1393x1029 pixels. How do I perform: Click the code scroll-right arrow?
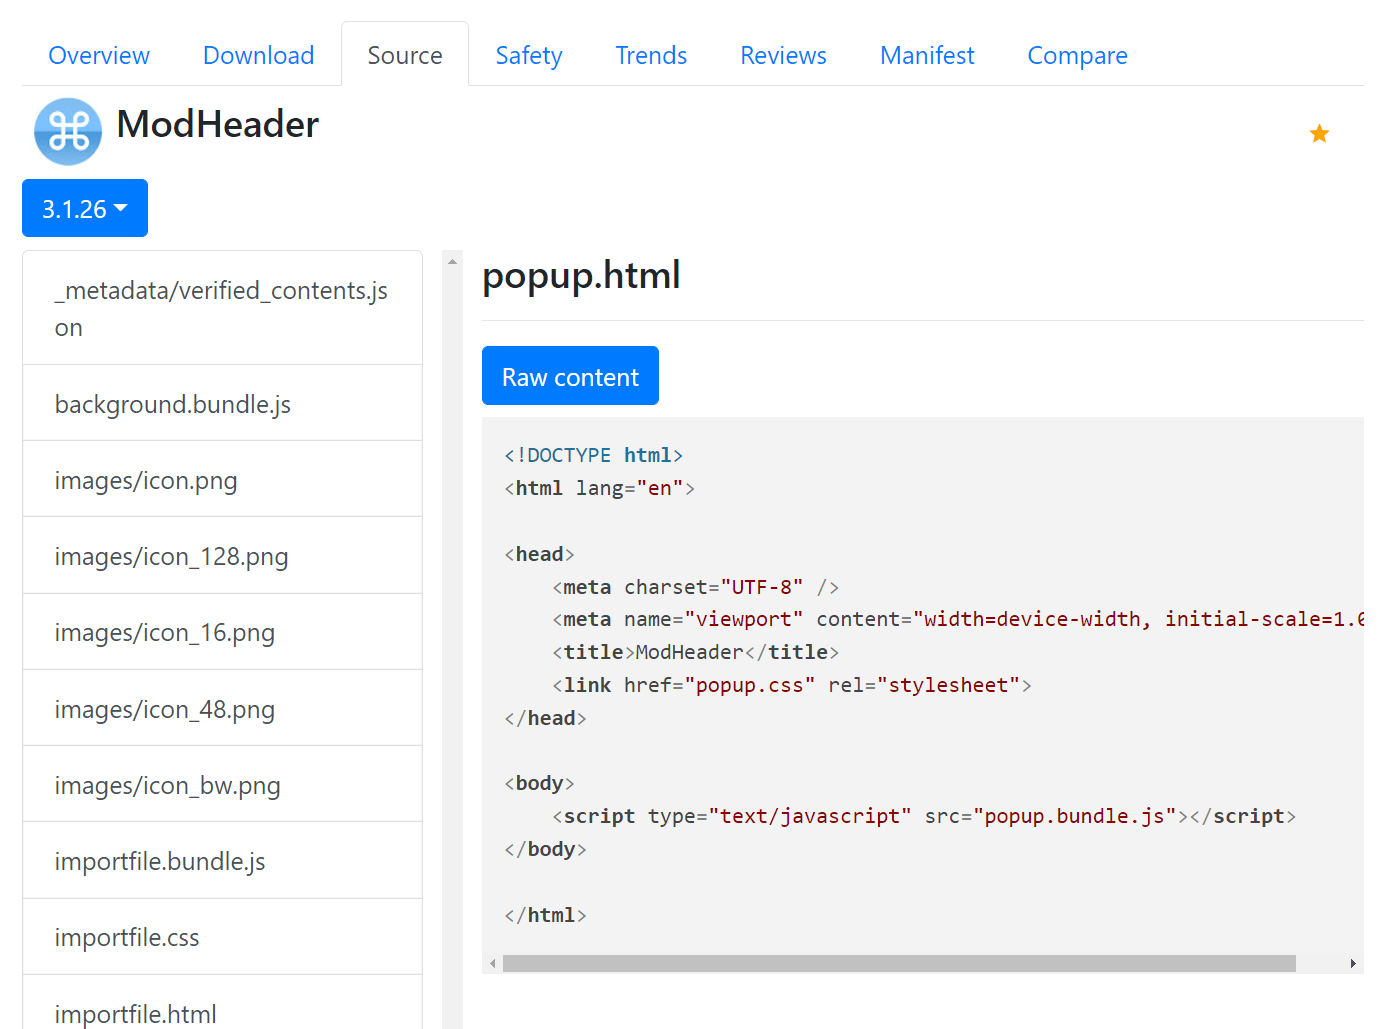pyautogui.click(x=1353, y=963)
